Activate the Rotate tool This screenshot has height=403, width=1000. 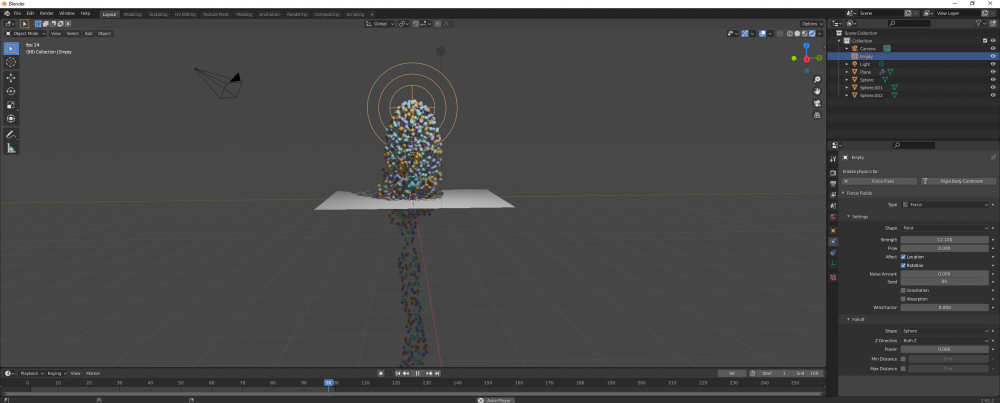[11, 91]
